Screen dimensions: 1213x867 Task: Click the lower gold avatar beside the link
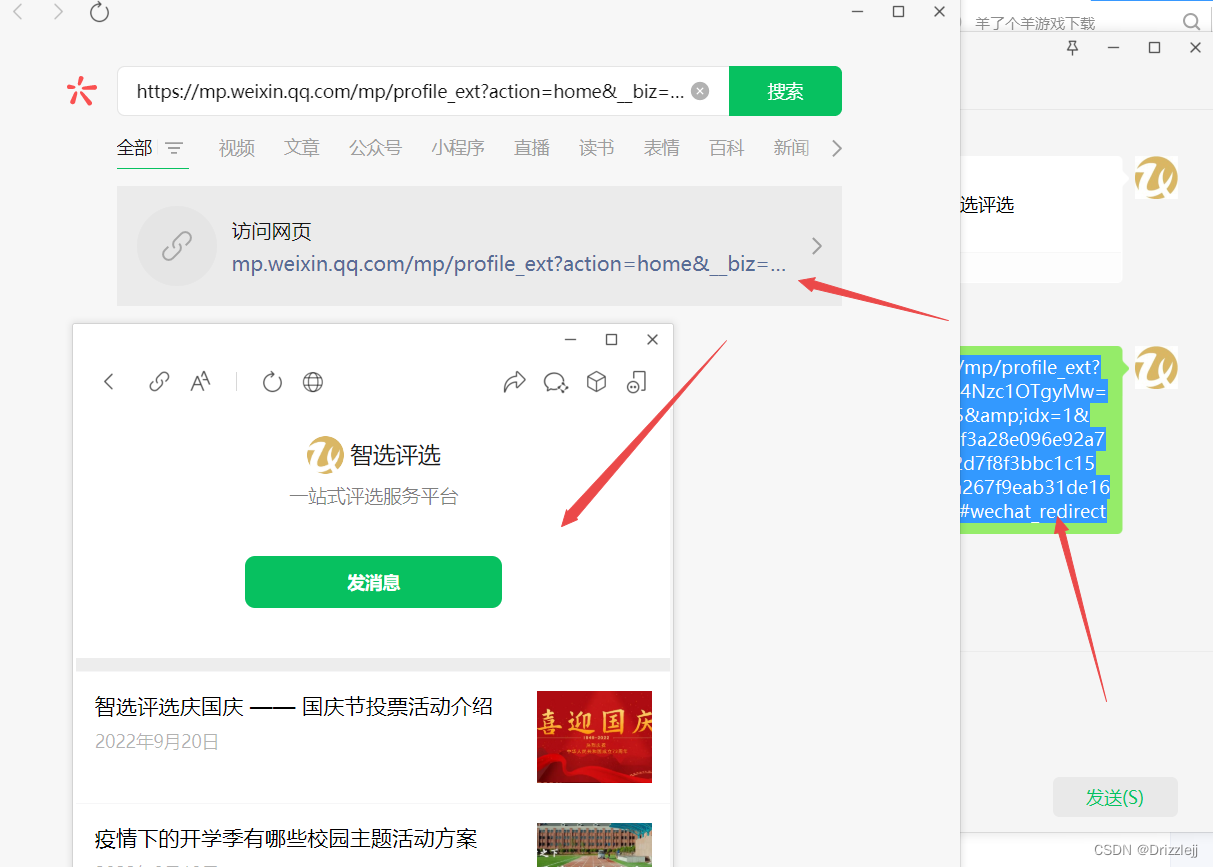point(1156,367)
